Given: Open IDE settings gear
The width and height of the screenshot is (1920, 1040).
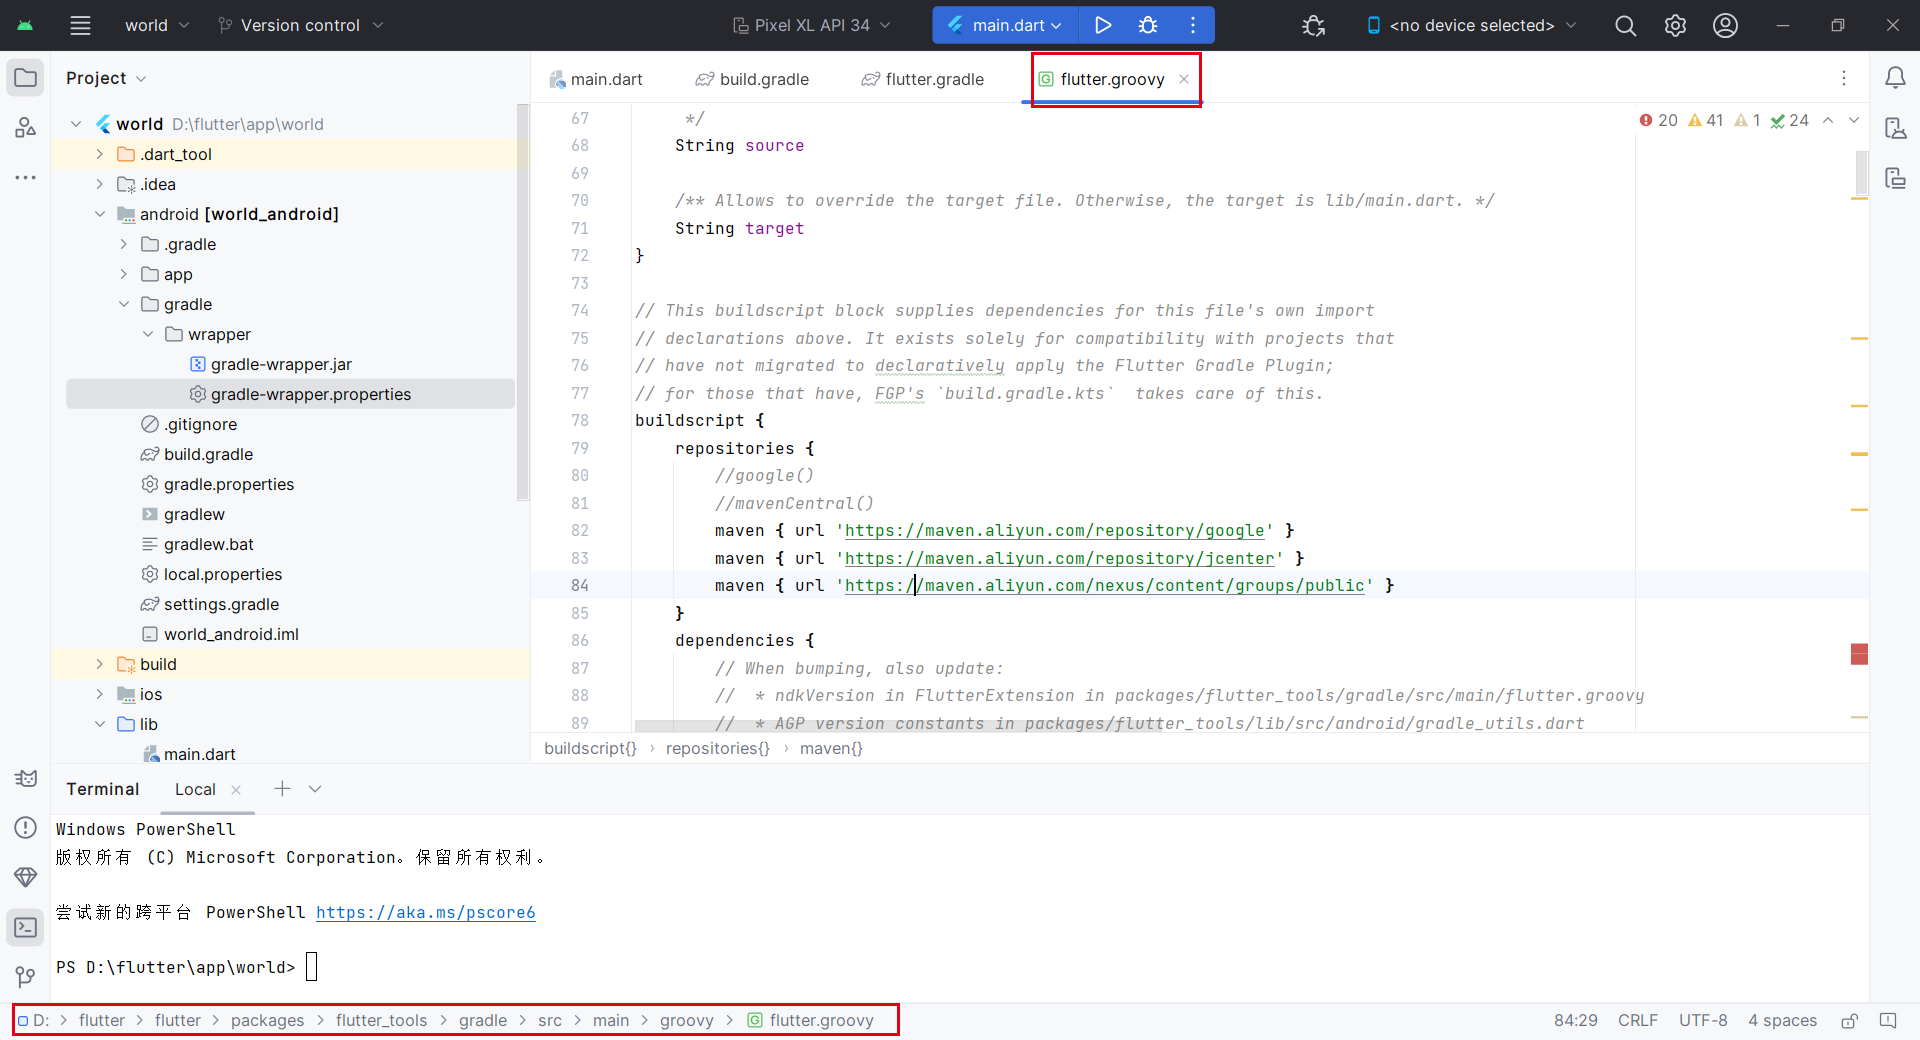Looking at the screenshot, I should point(1675,25).
